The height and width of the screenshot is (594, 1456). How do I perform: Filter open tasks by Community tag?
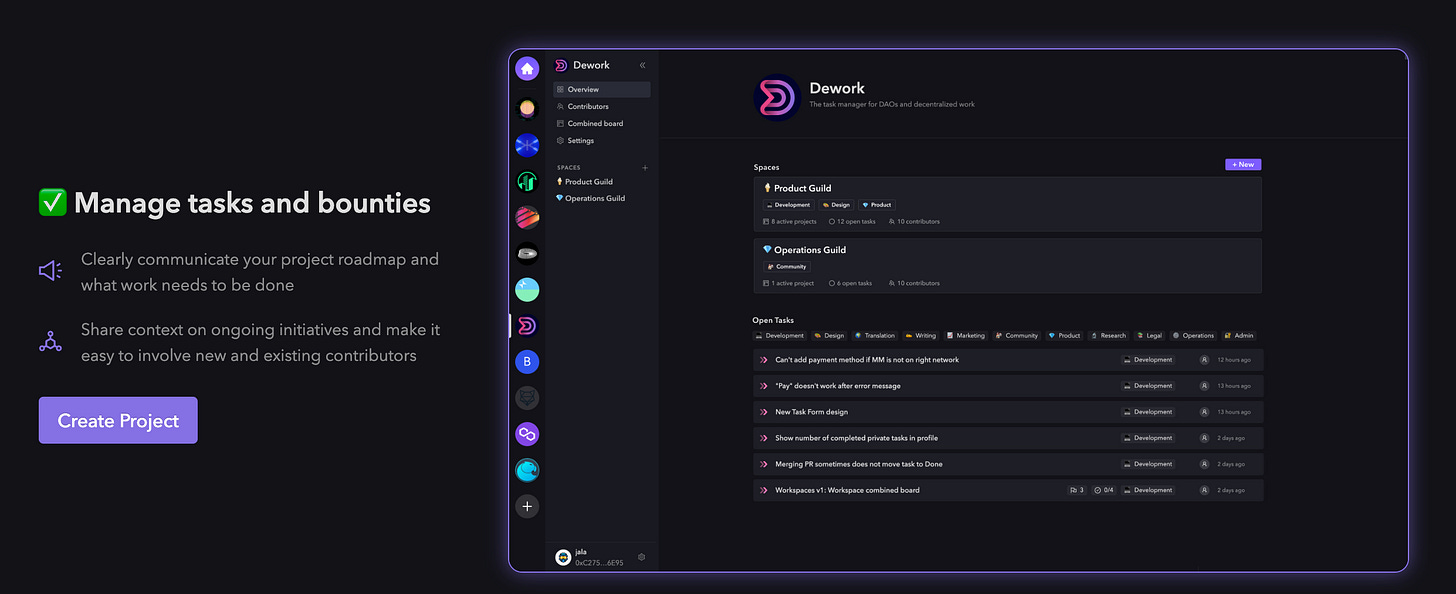click(1017, 336)
